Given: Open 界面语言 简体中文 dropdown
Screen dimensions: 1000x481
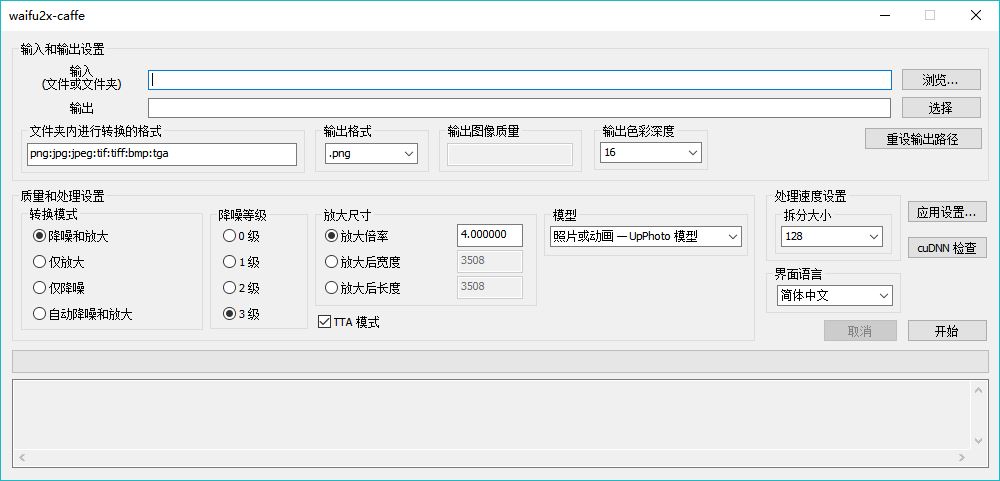Looking at the screenshot, I should coord(834,296).
